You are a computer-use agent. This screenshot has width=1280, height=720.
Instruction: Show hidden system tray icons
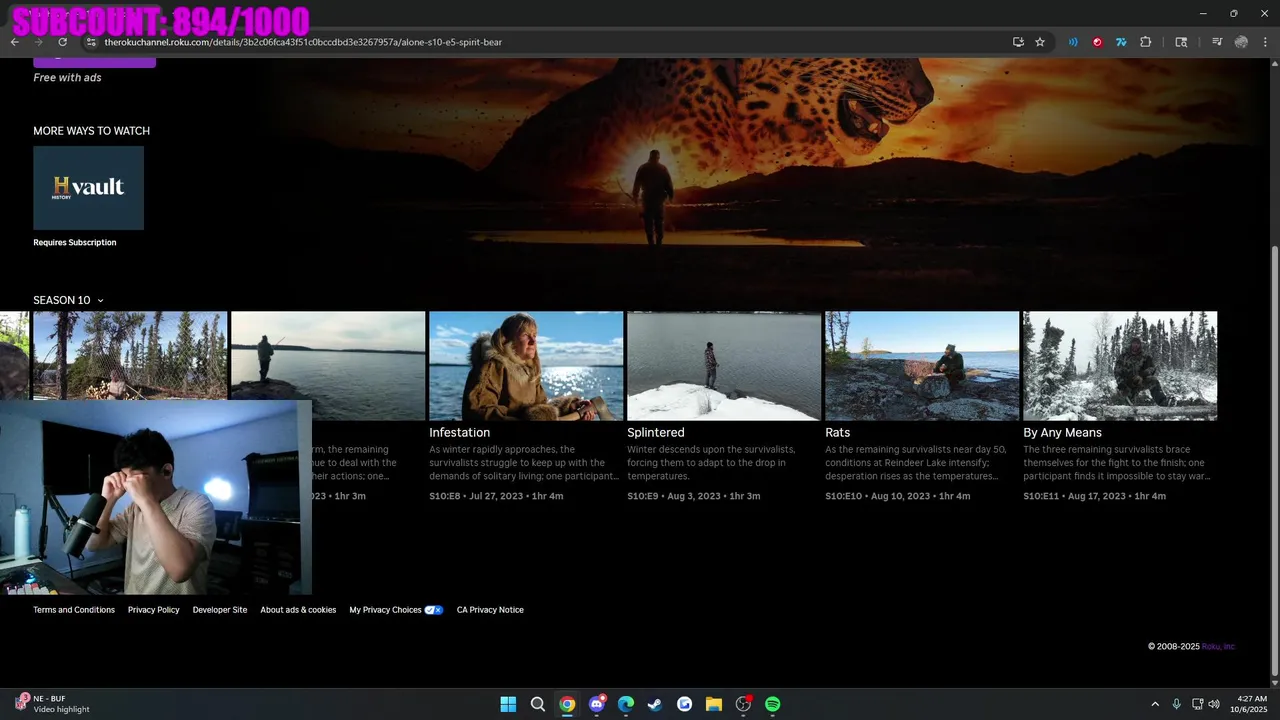[1155, 704]
